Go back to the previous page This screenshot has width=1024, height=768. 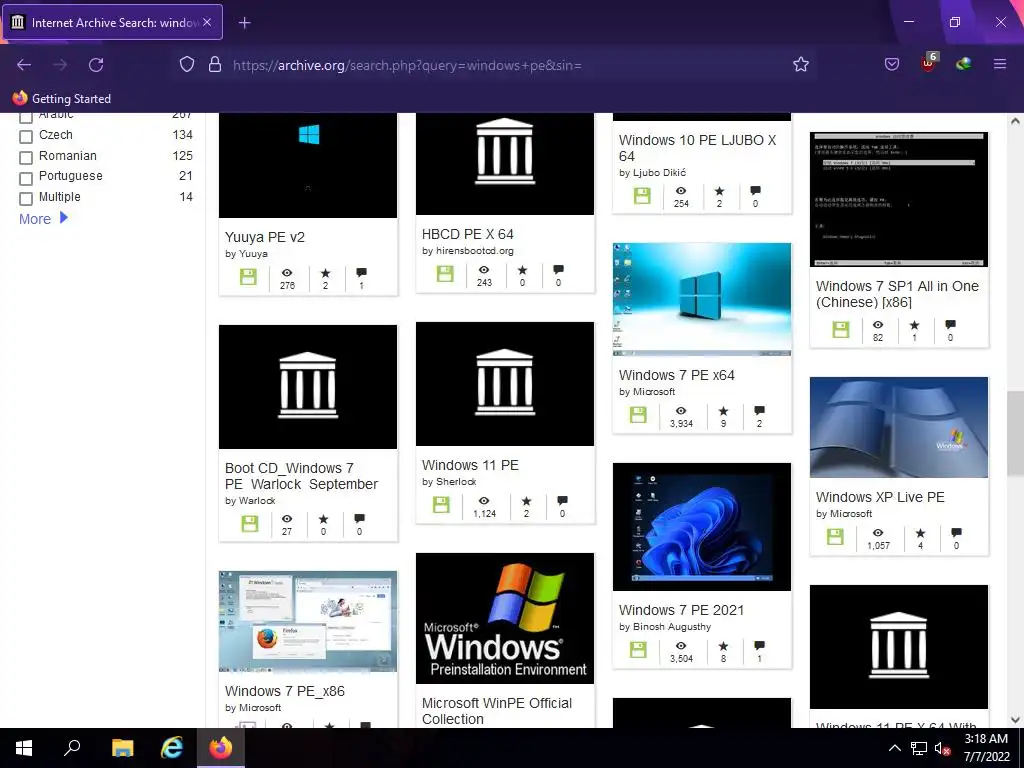(24, 65)
